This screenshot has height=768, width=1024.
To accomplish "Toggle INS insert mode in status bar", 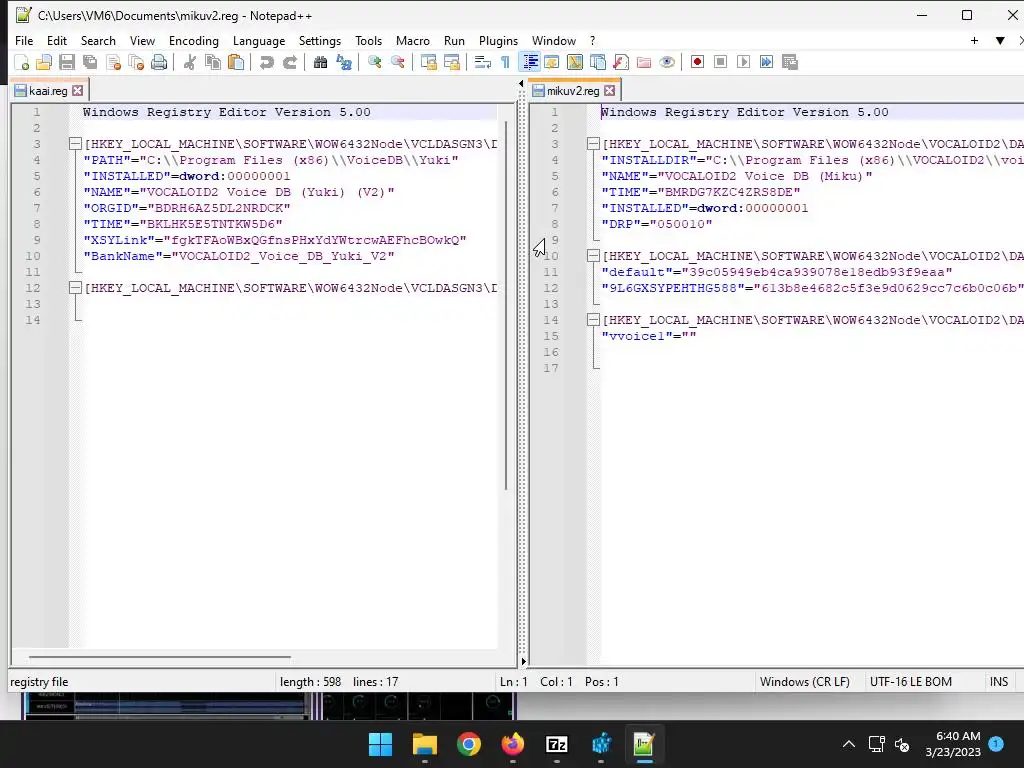I will coord(999,682).
